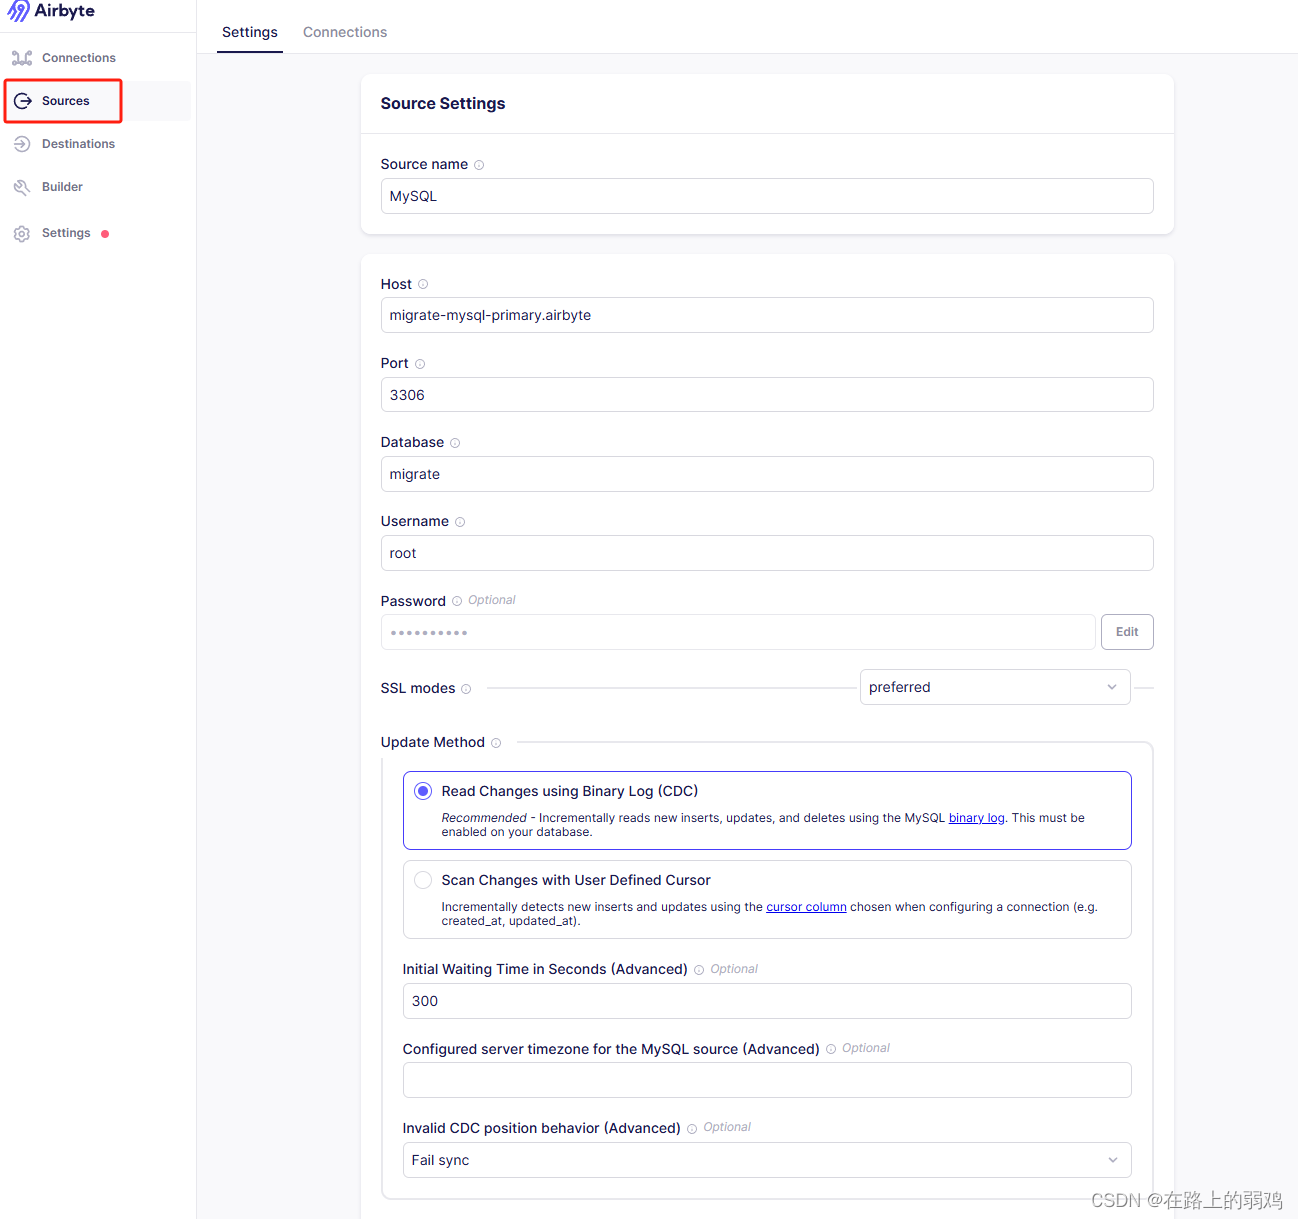
Task: Click the Destinations arrow icon
Action: tap(22, 144)
